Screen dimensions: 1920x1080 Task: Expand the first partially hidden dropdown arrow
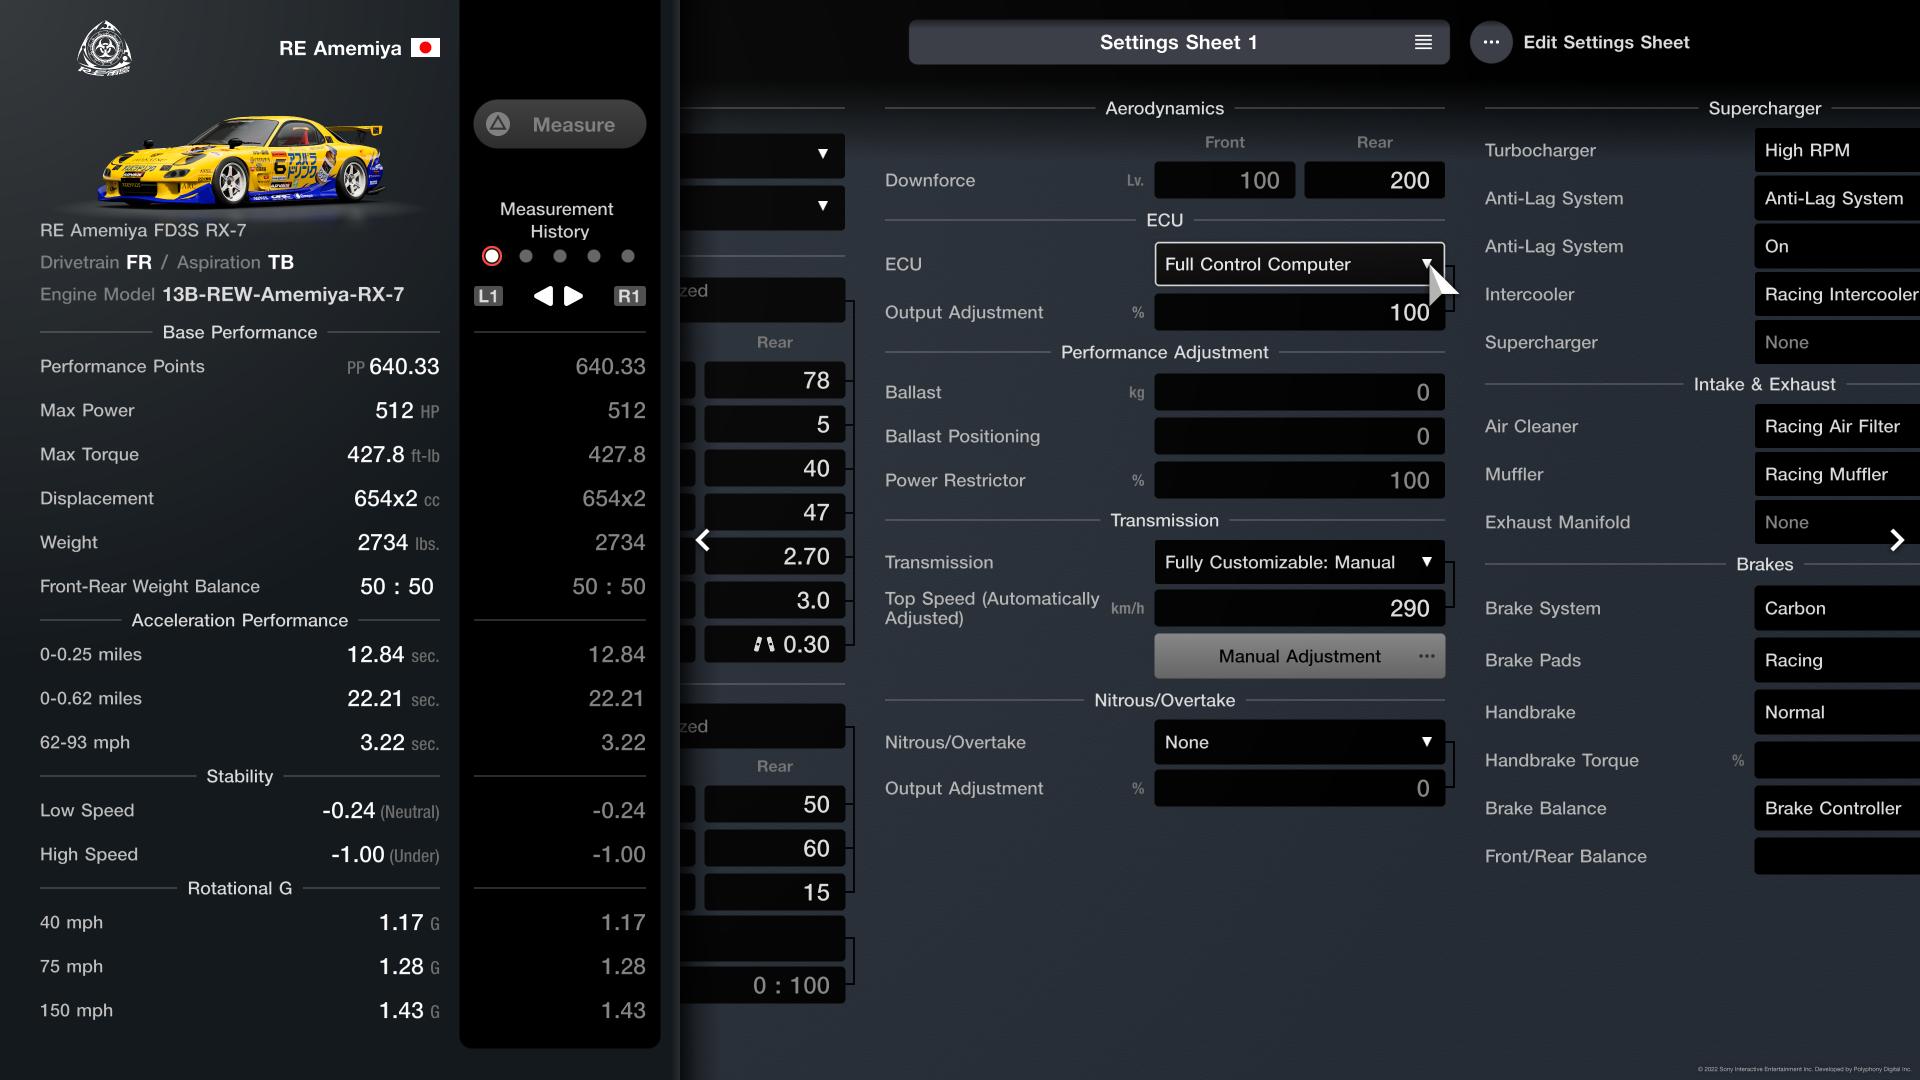pyautogui.click(x=822, y=154)
